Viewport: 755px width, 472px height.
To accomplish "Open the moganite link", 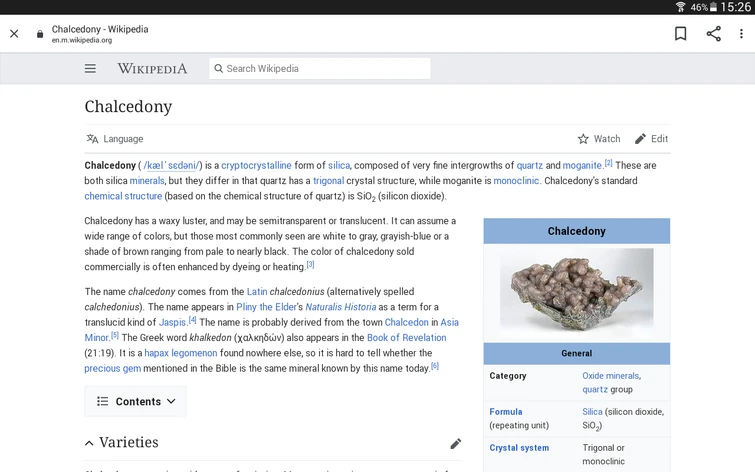I will coord(583,165).
